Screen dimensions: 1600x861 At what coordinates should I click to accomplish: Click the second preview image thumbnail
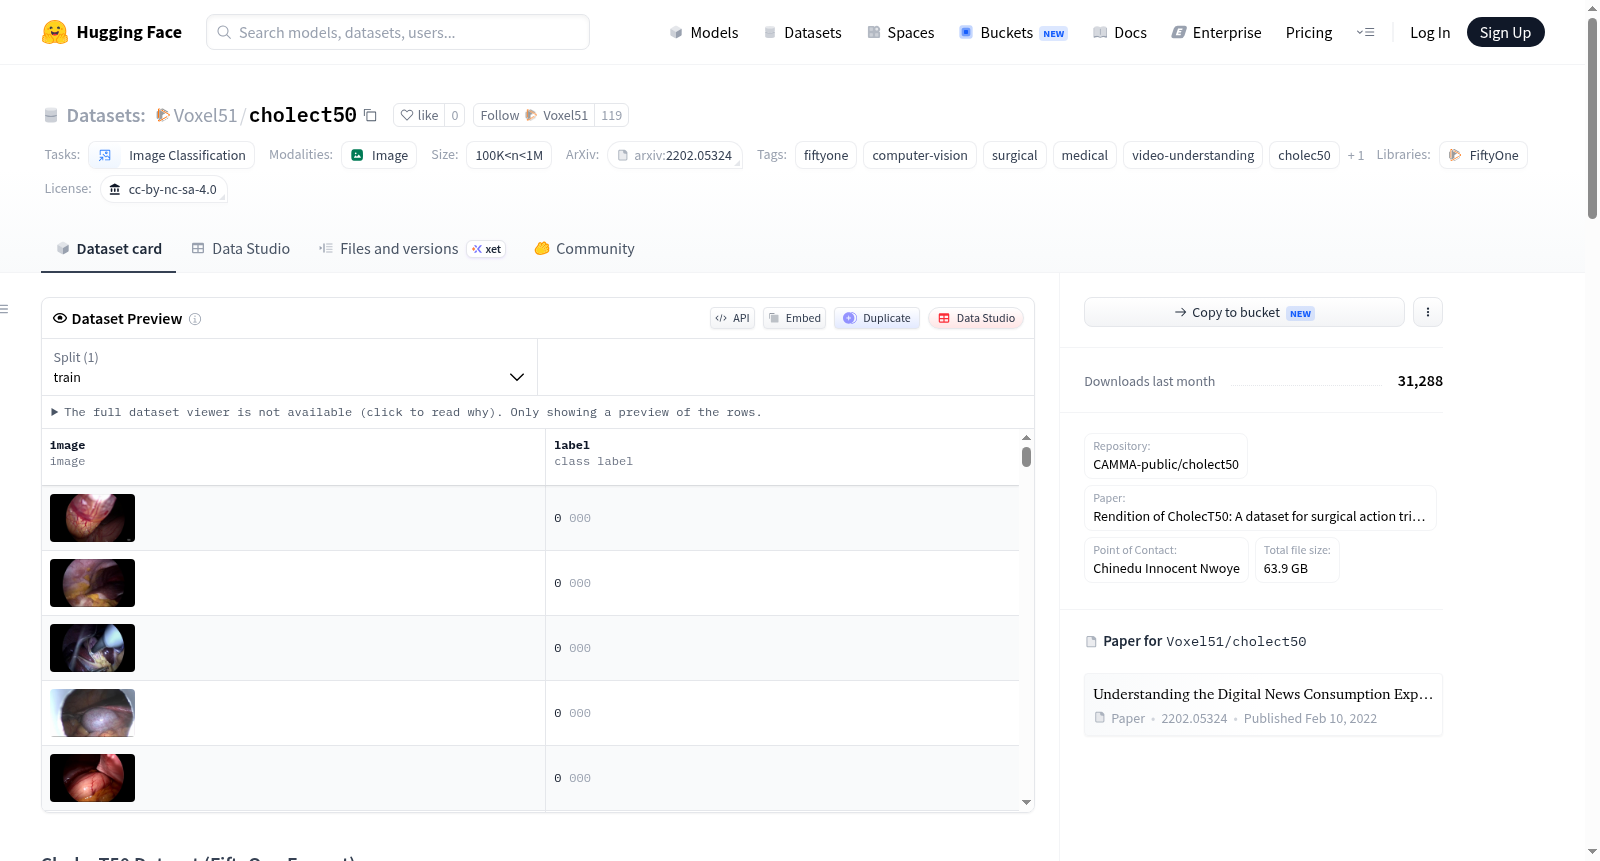coord(92,583)
